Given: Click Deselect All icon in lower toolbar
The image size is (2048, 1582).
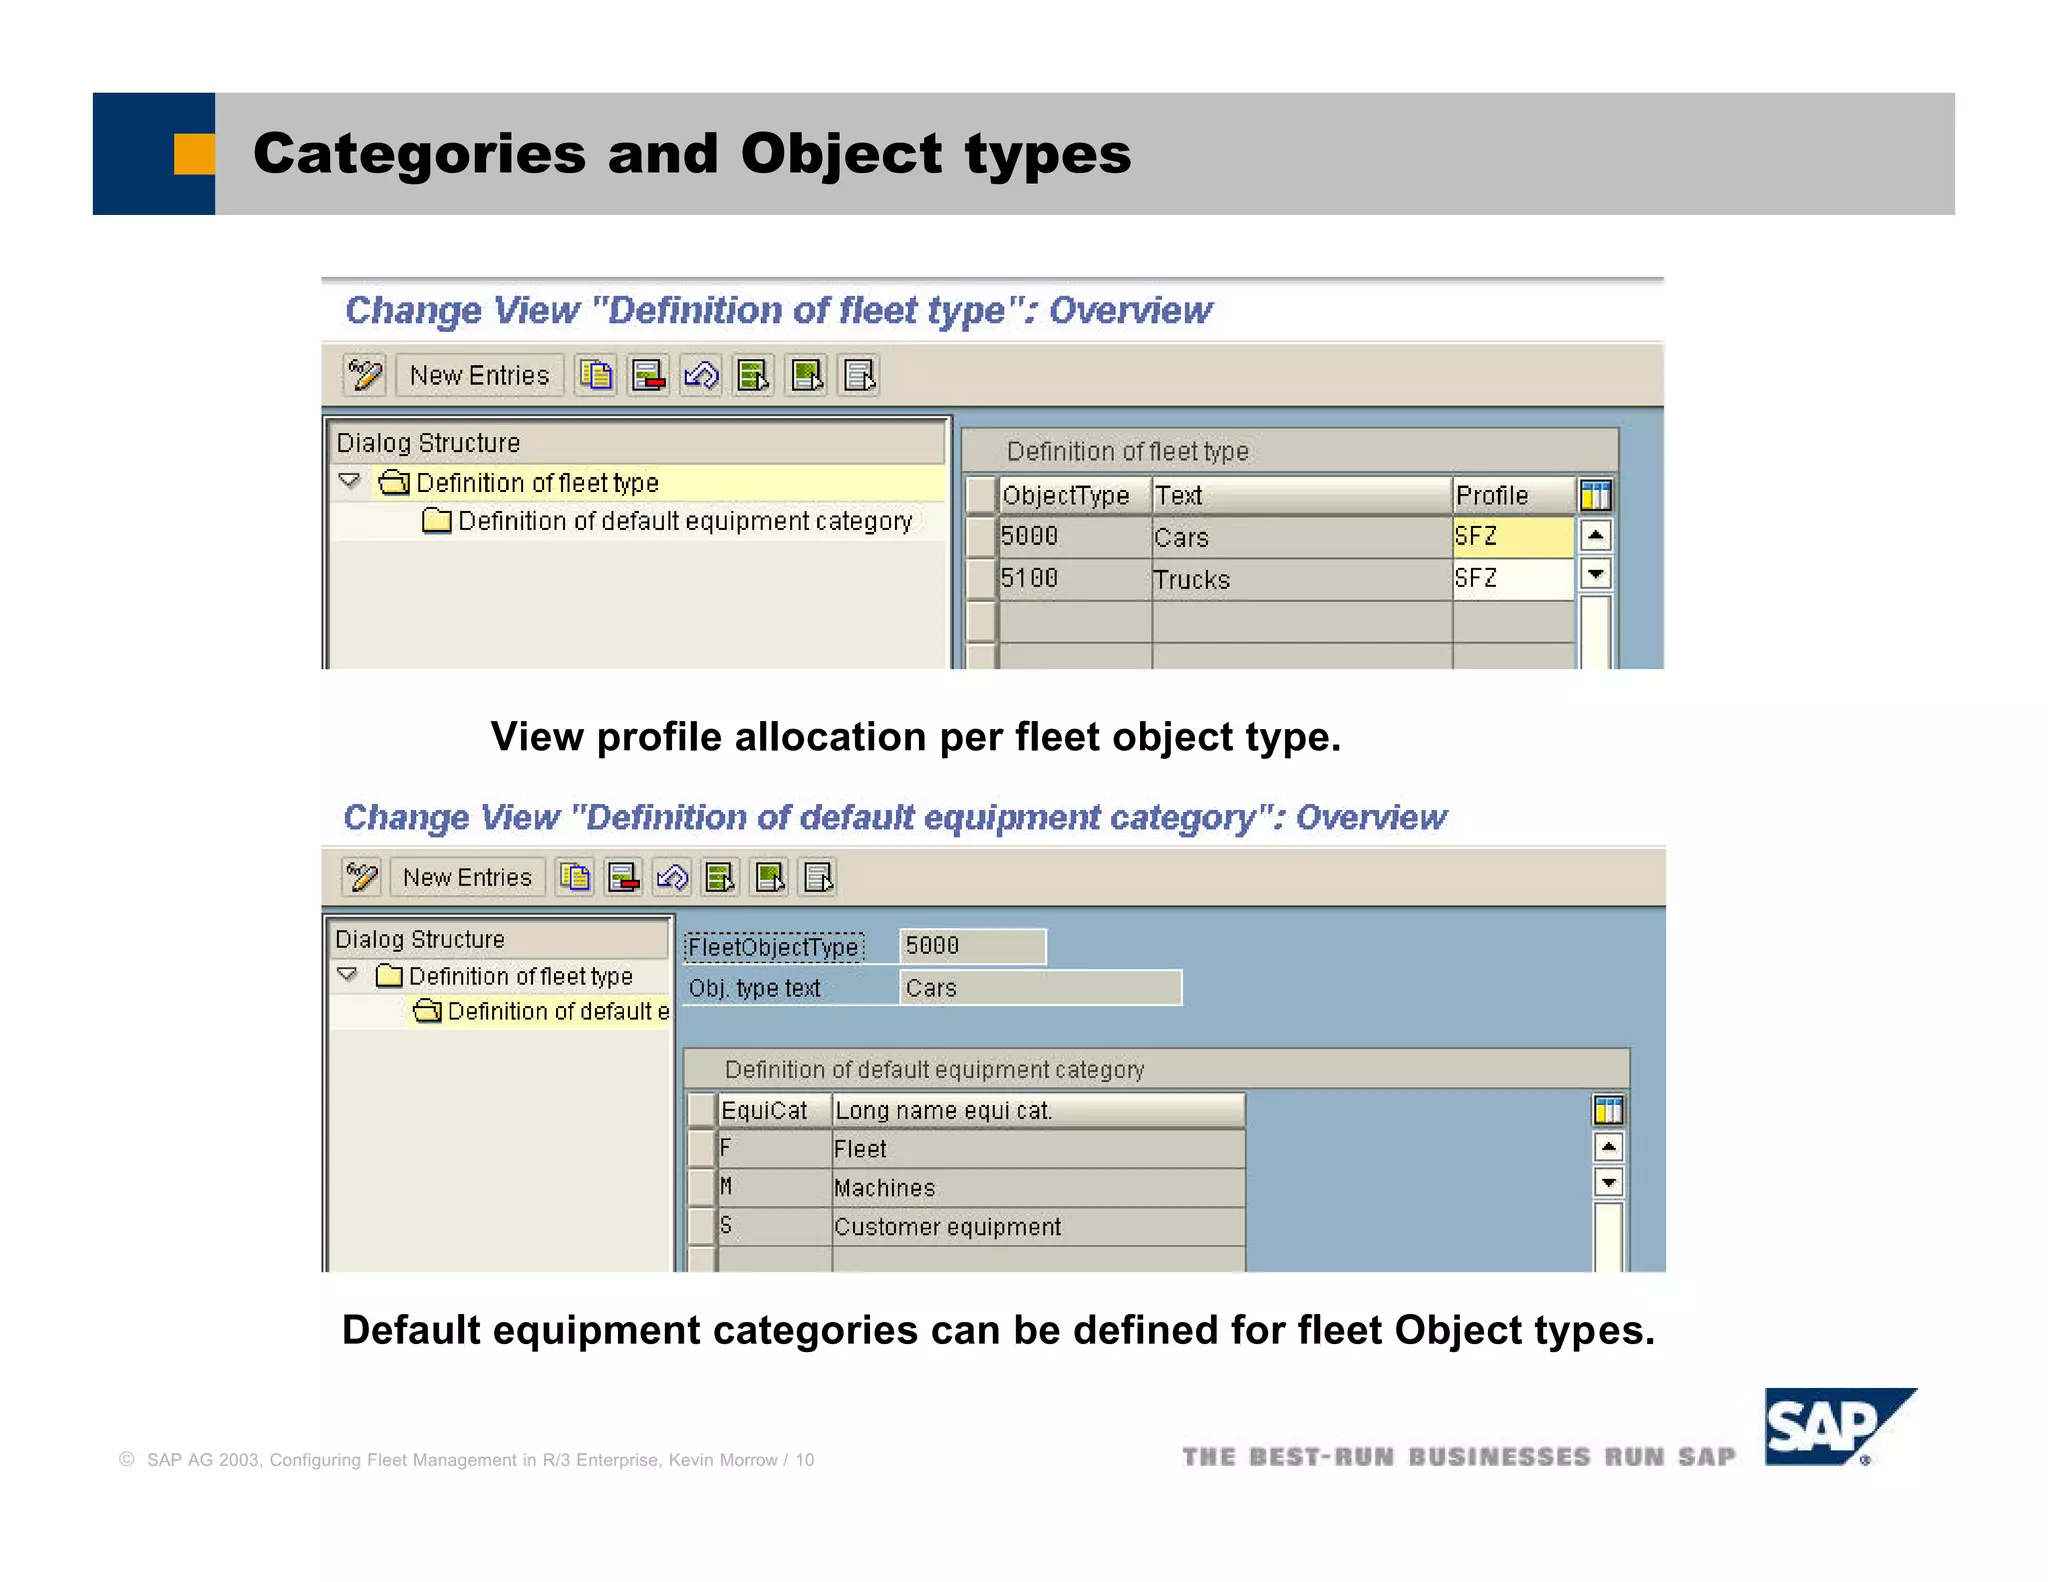Looking at the screenshot, I should 819,878.
